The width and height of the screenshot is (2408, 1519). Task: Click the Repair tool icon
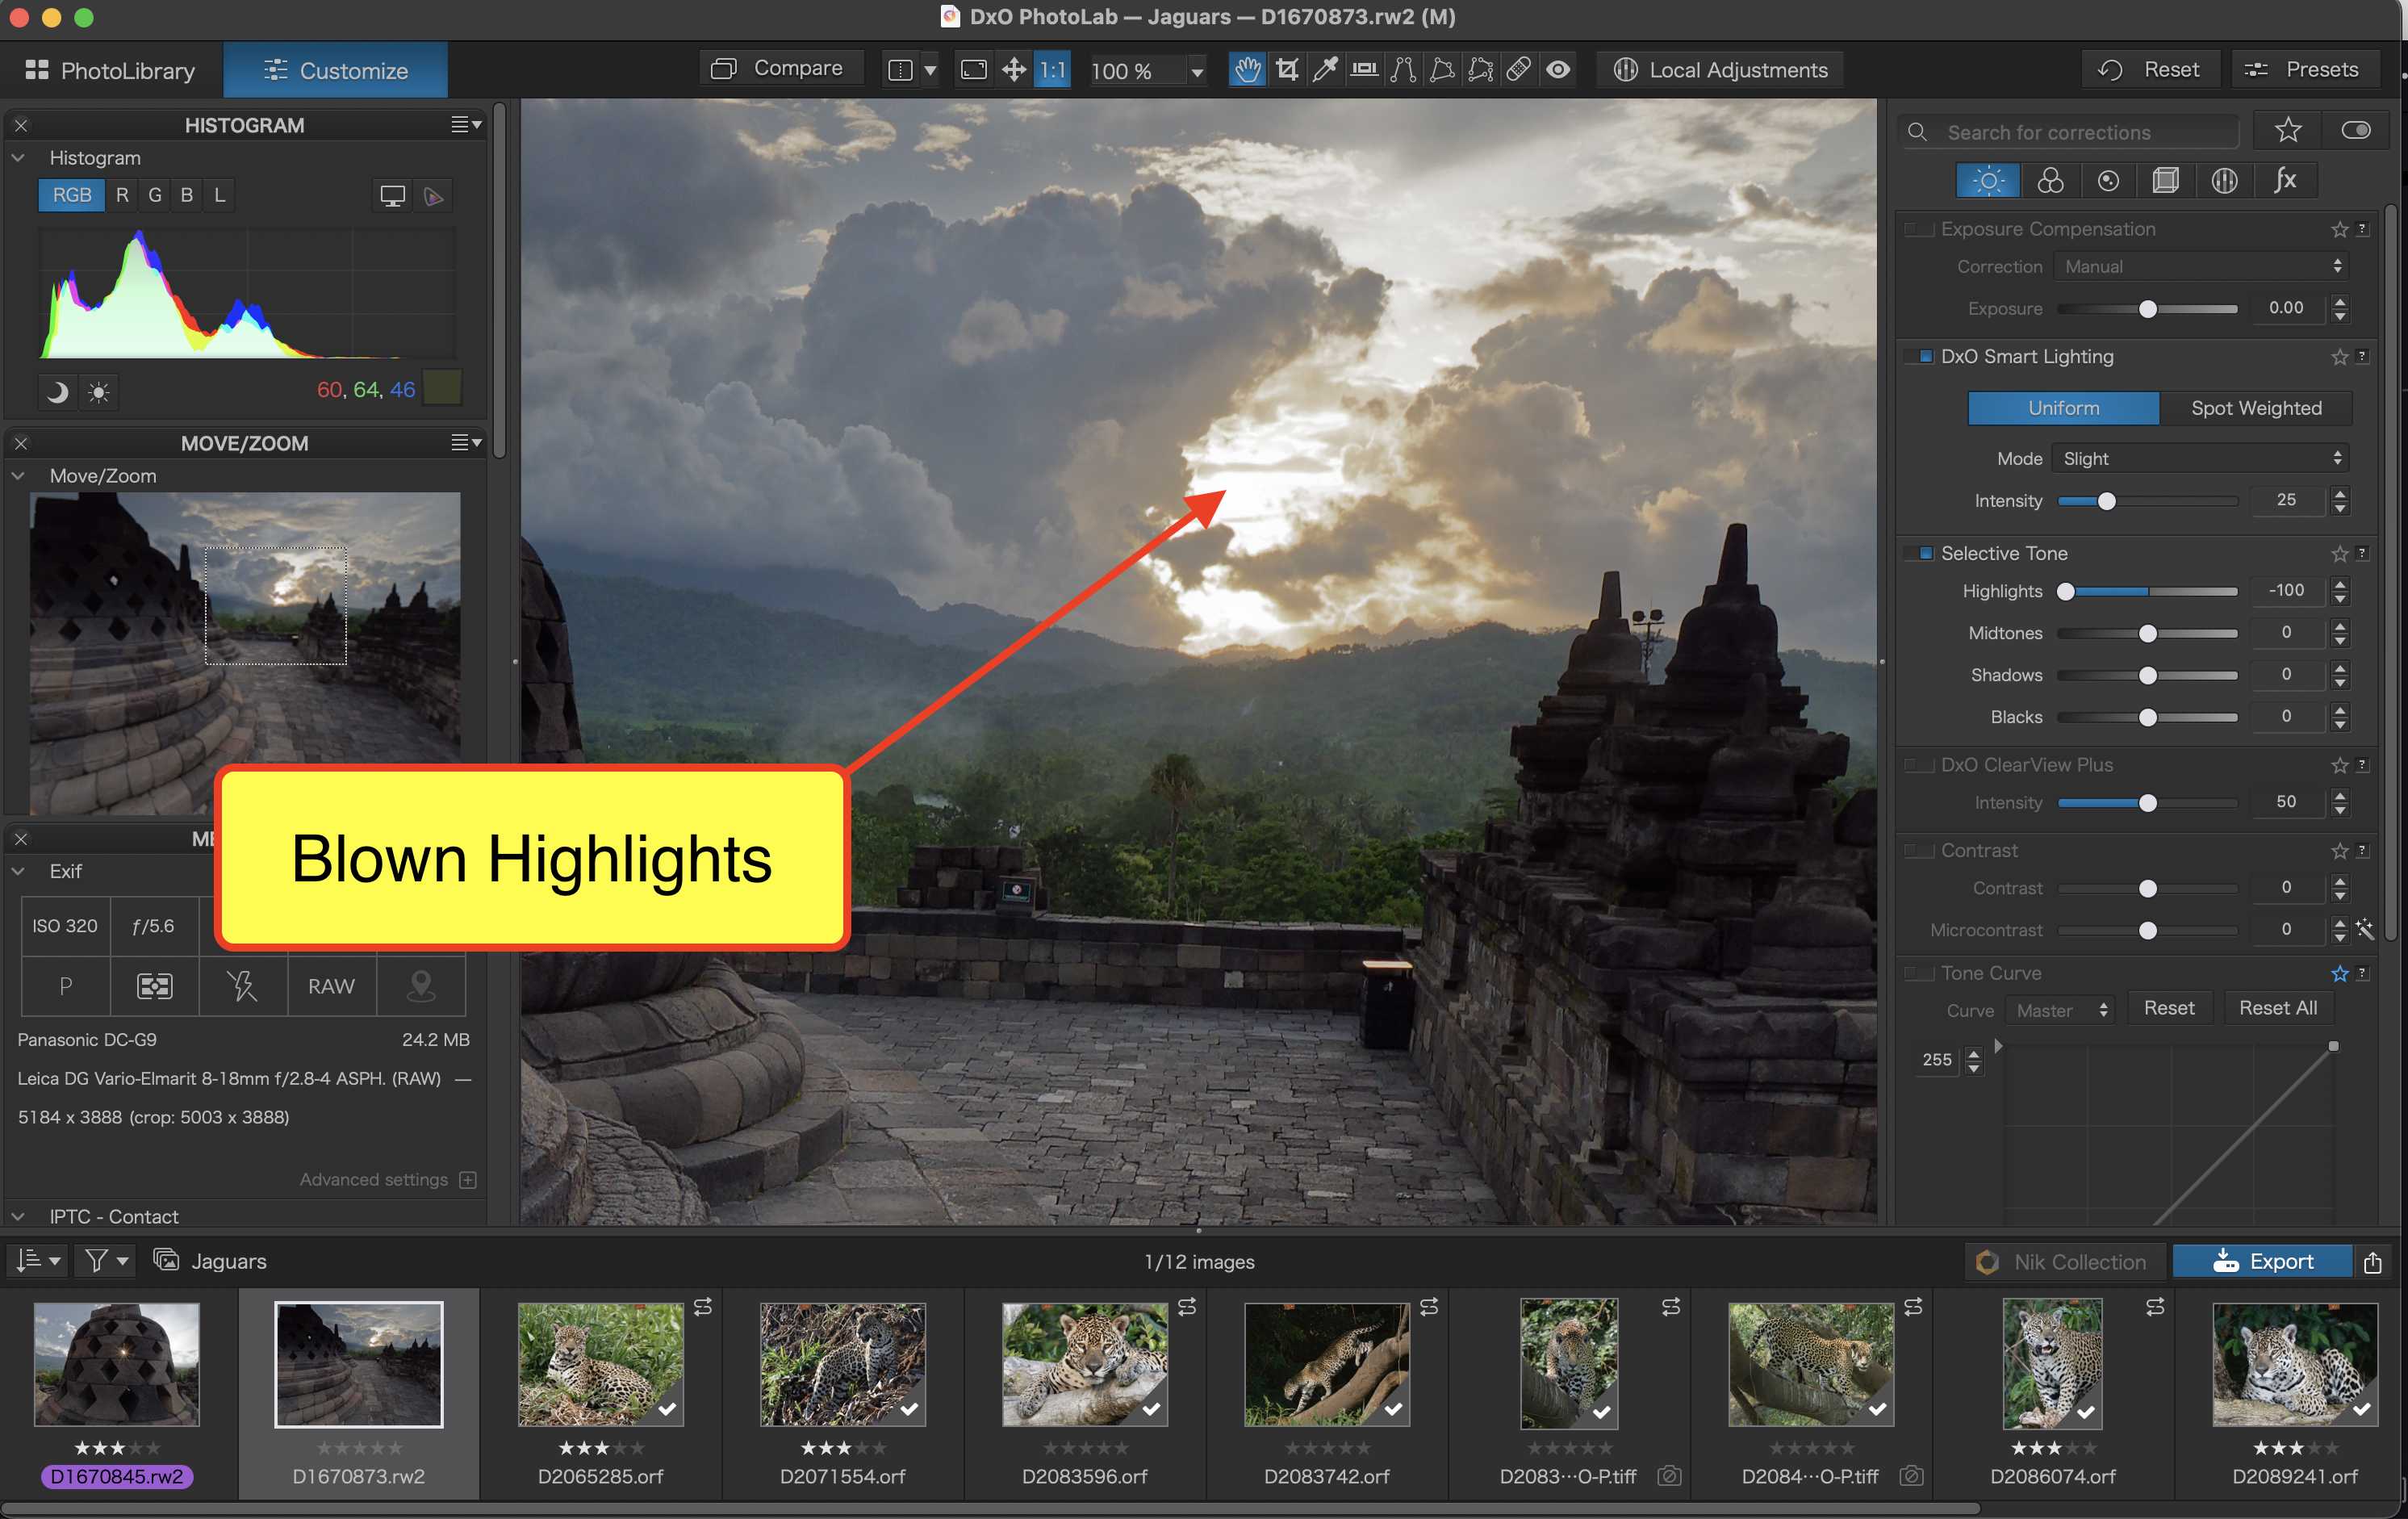(x=1519, y=70)
